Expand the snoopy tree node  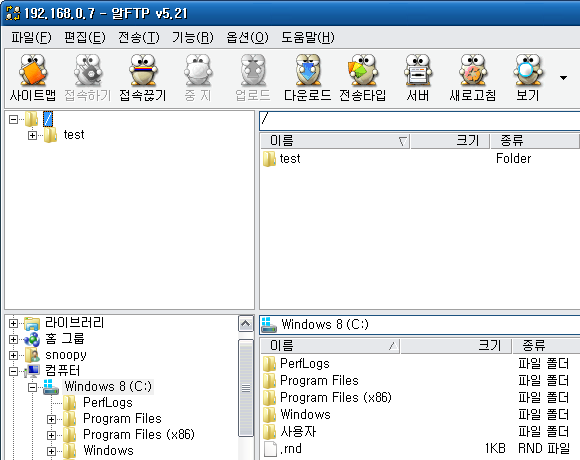pos(13,355)
